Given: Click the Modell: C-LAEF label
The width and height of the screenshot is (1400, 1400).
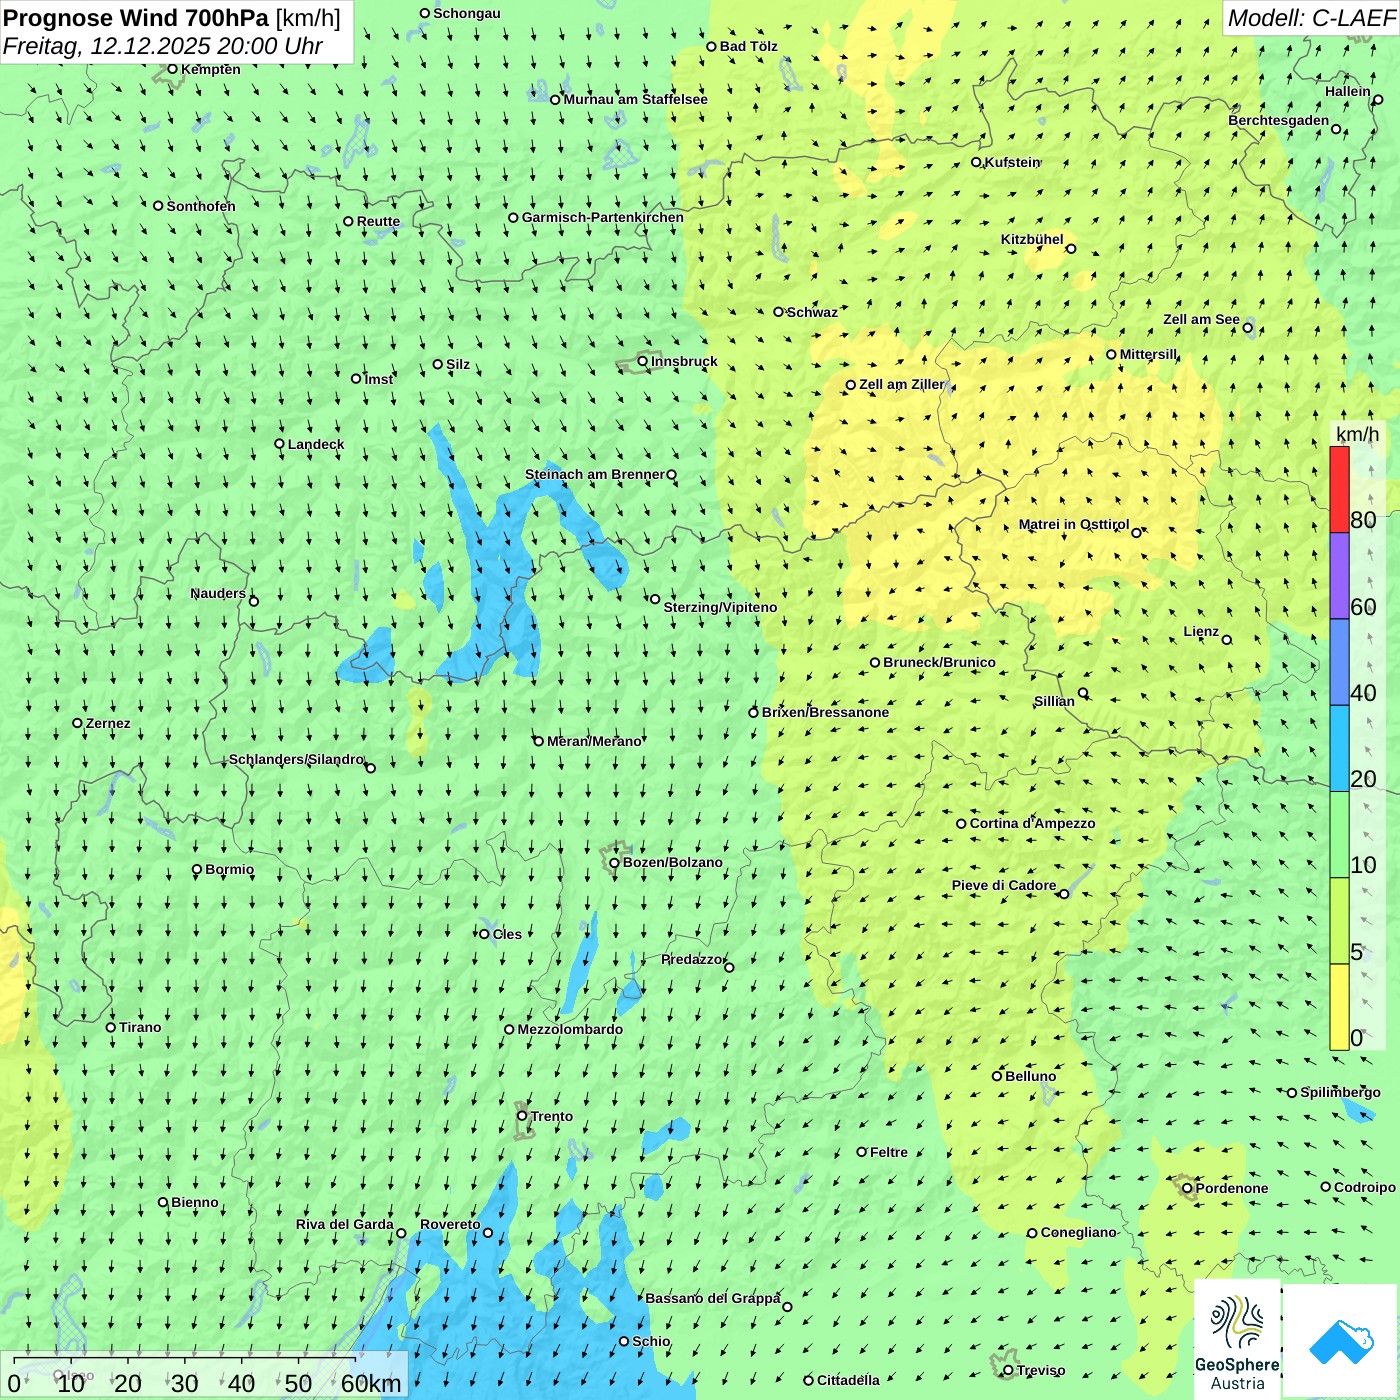Looking at the screenshot, I should tap(1311, 18).
